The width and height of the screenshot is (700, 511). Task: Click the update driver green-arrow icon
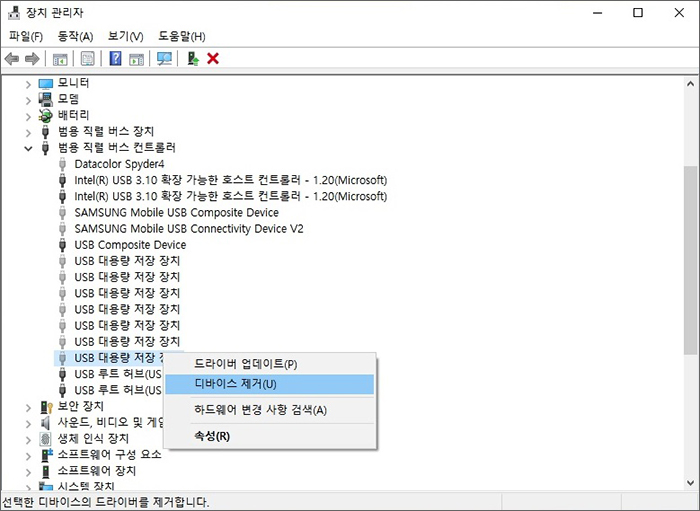point(192,59)
